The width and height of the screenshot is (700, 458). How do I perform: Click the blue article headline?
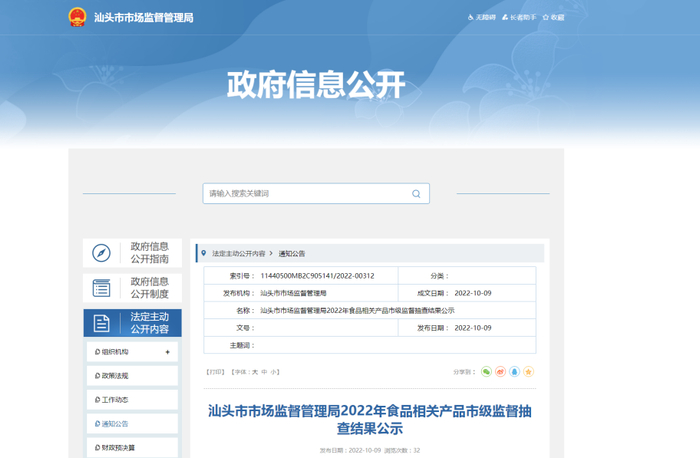(370, 420)
